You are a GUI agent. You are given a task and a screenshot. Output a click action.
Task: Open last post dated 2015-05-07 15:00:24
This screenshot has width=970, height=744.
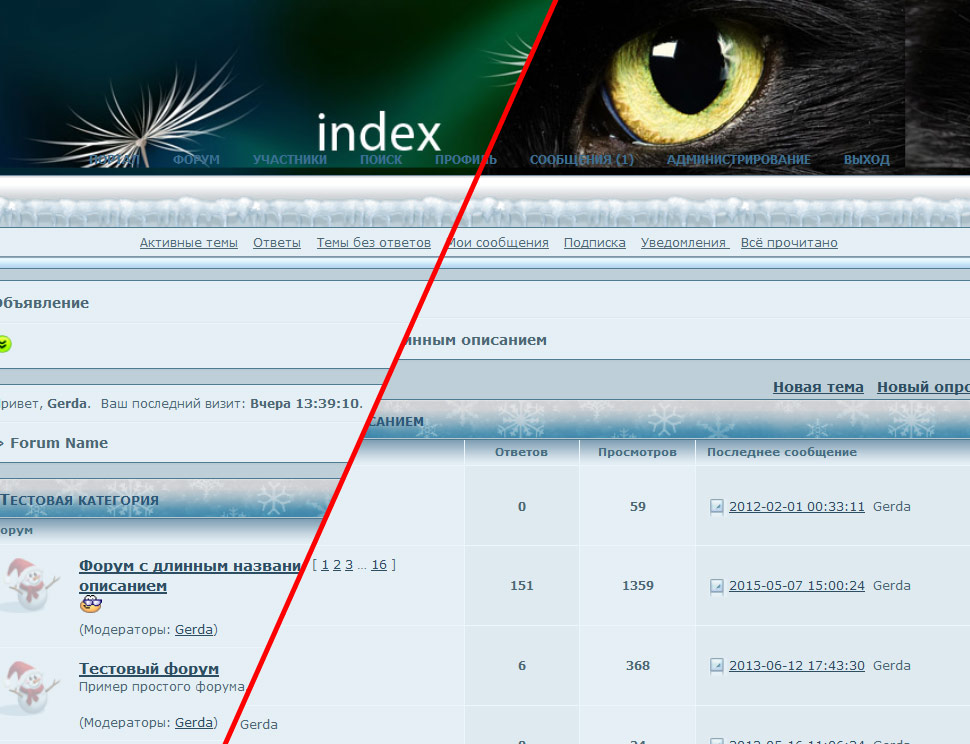(796, 586)
